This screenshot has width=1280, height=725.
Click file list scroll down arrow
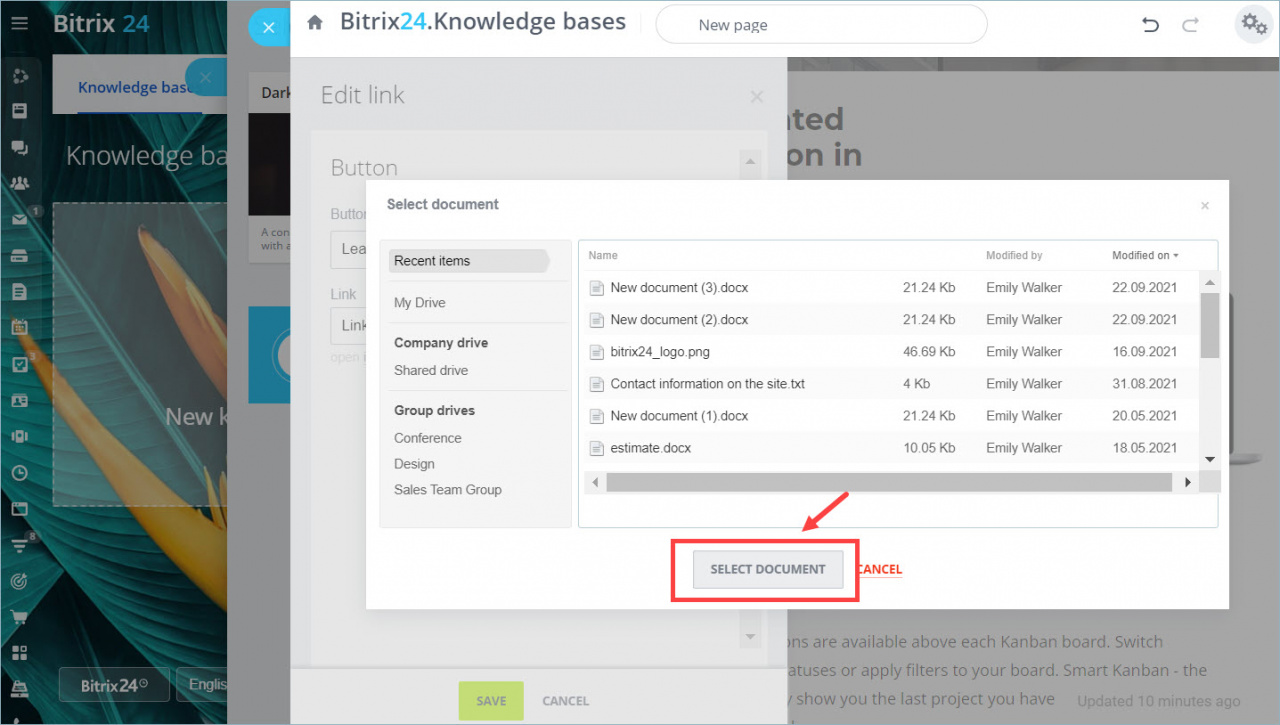(x=1209, y=459)
